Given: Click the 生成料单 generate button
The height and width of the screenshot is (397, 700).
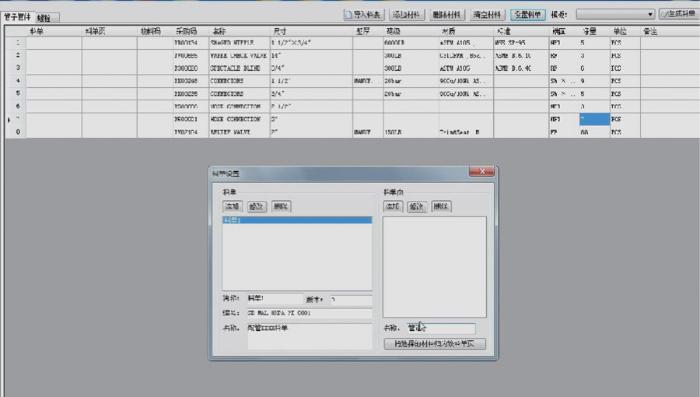Looking at the screenshot, I should 679,14.
